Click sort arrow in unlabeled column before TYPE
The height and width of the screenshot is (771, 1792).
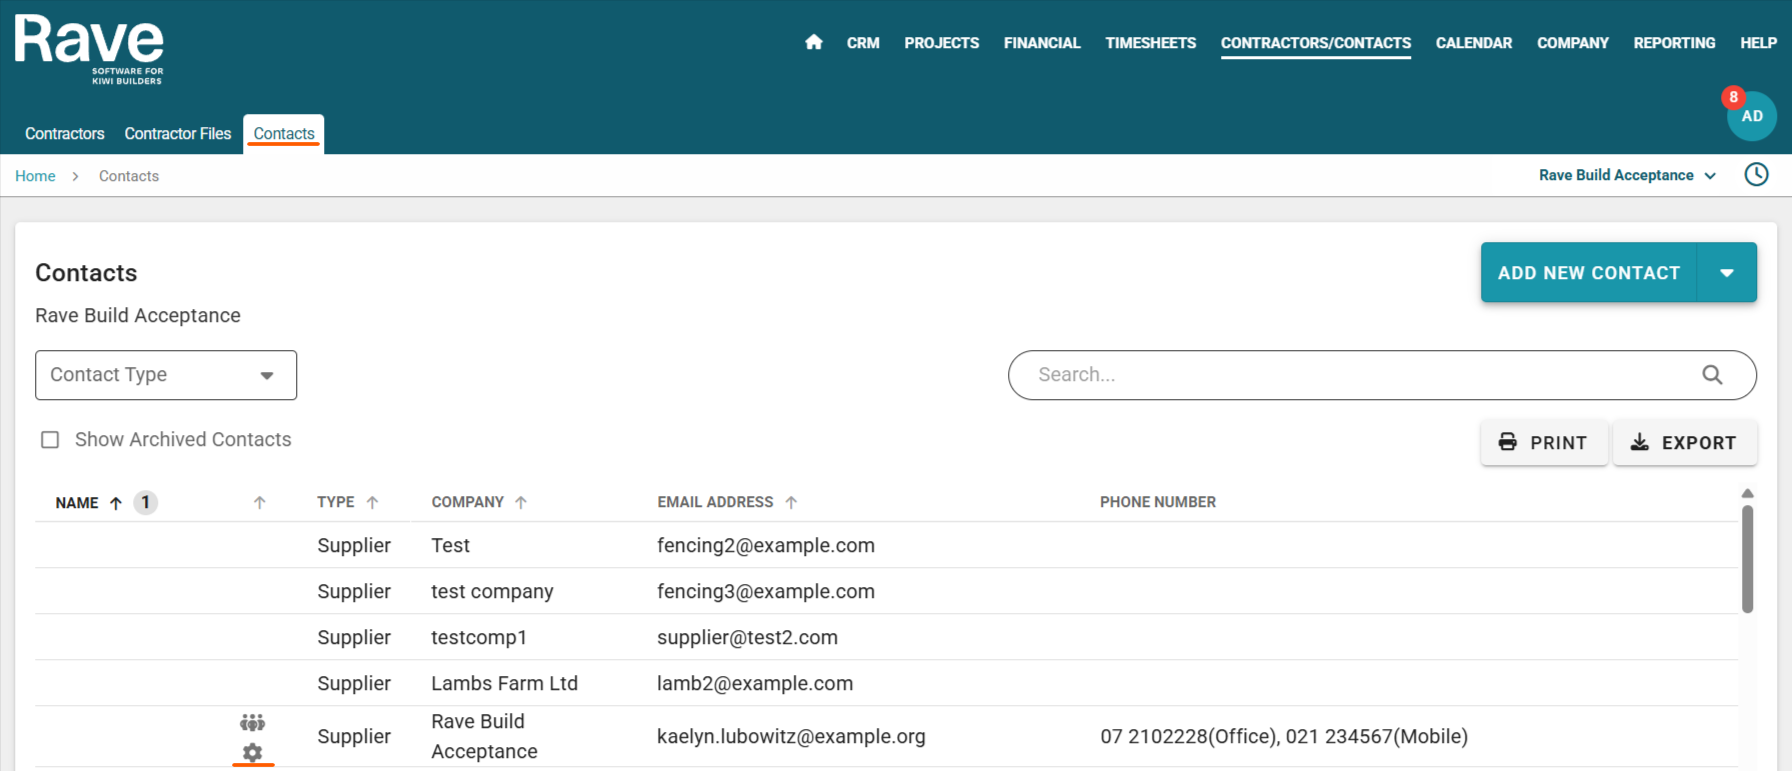click(259, 503)
